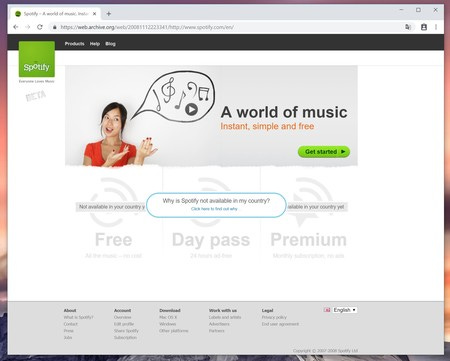Open the Edit profile footer link

[124, 324]
